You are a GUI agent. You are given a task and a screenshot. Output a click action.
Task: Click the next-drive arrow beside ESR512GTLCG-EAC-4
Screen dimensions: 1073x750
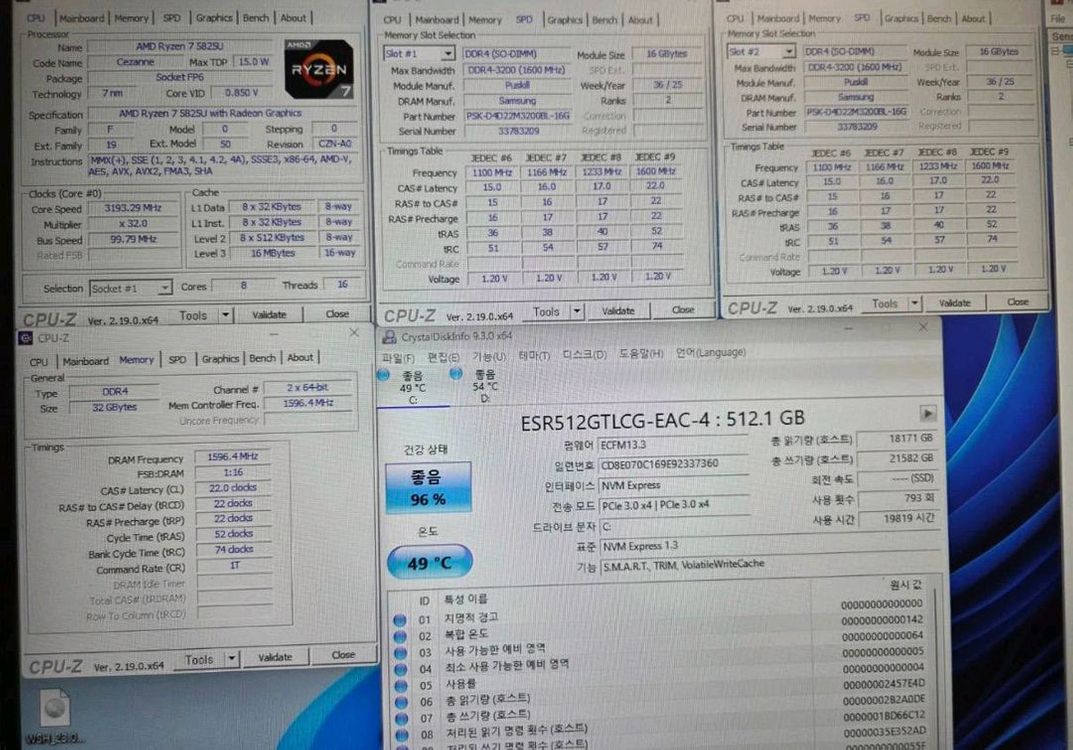(x=927, y=412)
